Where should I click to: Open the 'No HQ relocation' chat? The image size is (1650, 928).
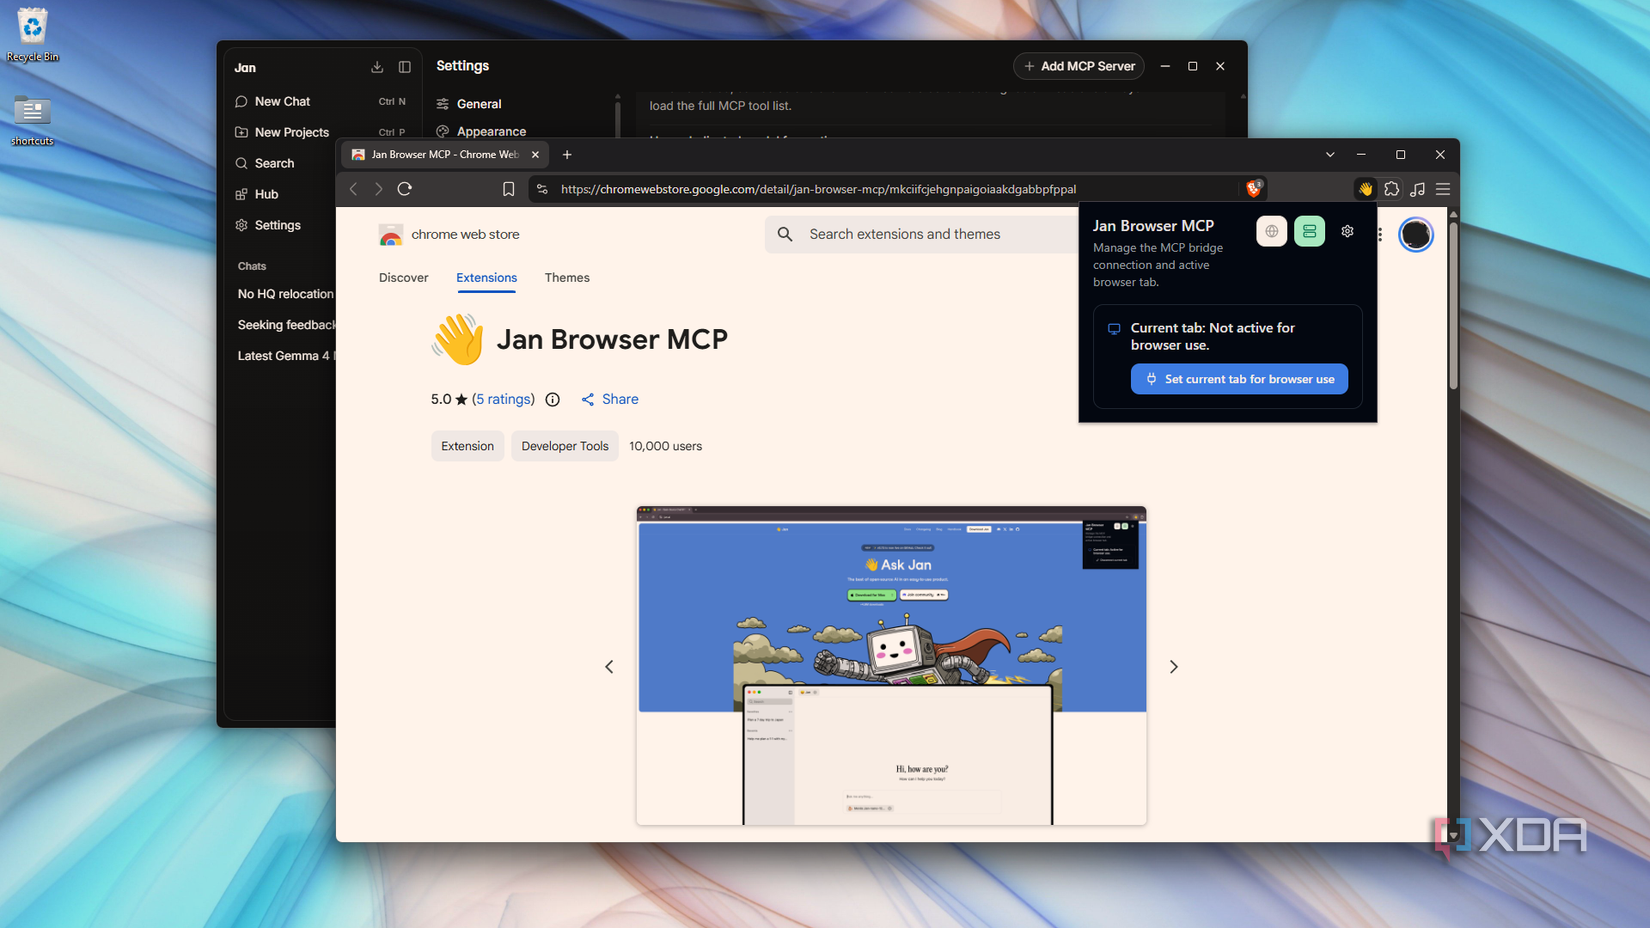click(285, 294)
